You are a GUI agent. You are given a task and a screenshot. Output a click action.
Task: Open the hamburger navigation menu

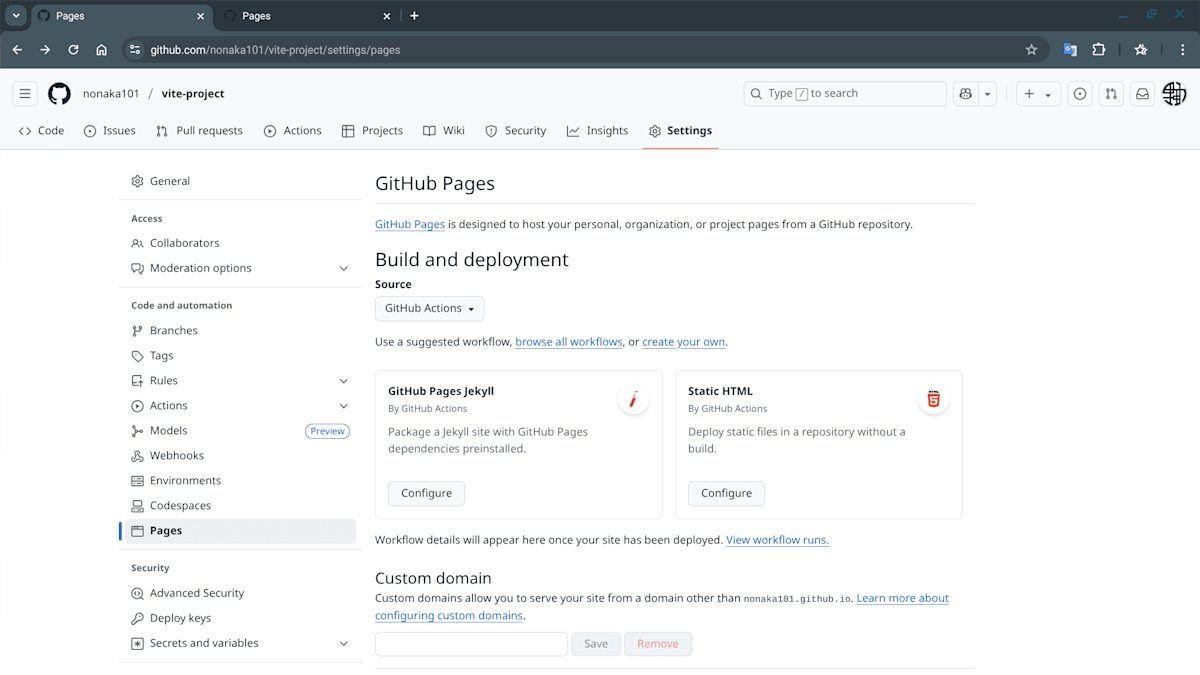(25, 94)
